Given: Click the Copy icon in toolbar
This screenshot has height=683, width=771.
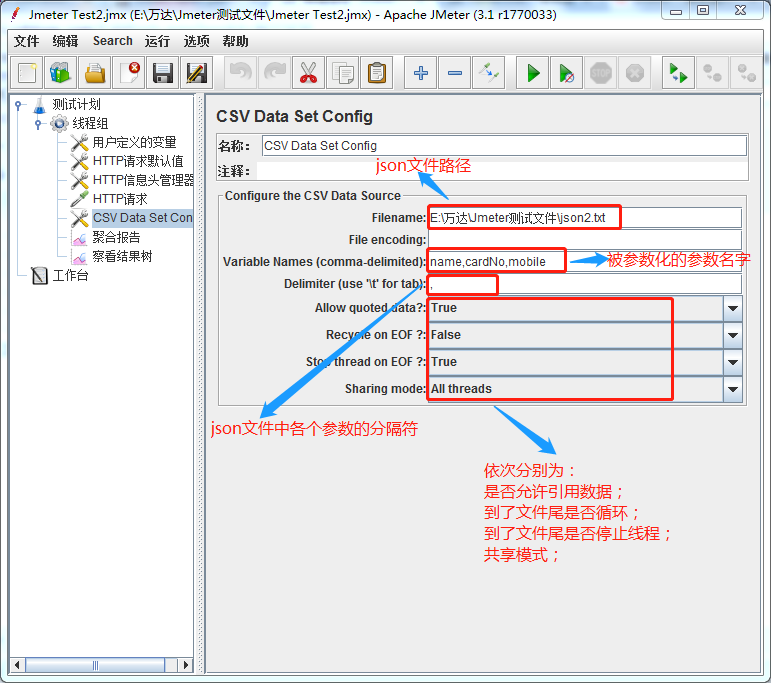Looking at the screenshot, I should point(342,73).
